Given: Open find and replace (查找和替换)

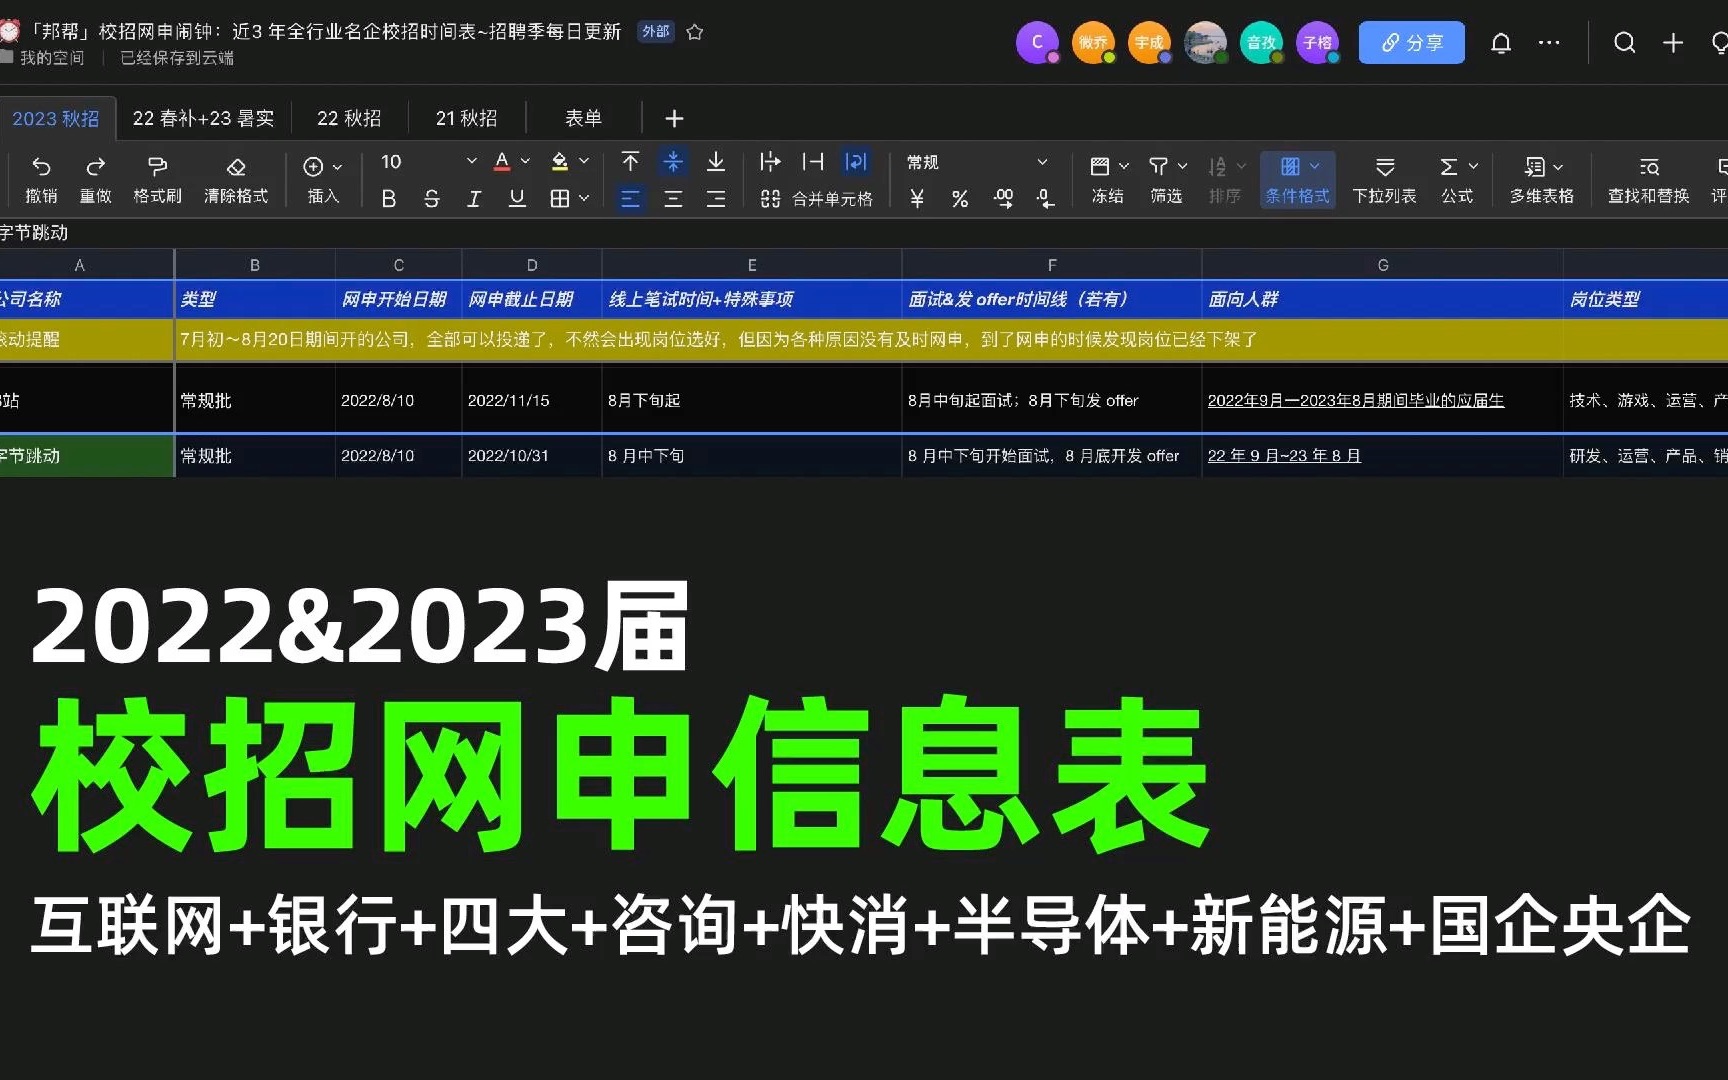Looking at the screenshot, I should coord(1649,179).
